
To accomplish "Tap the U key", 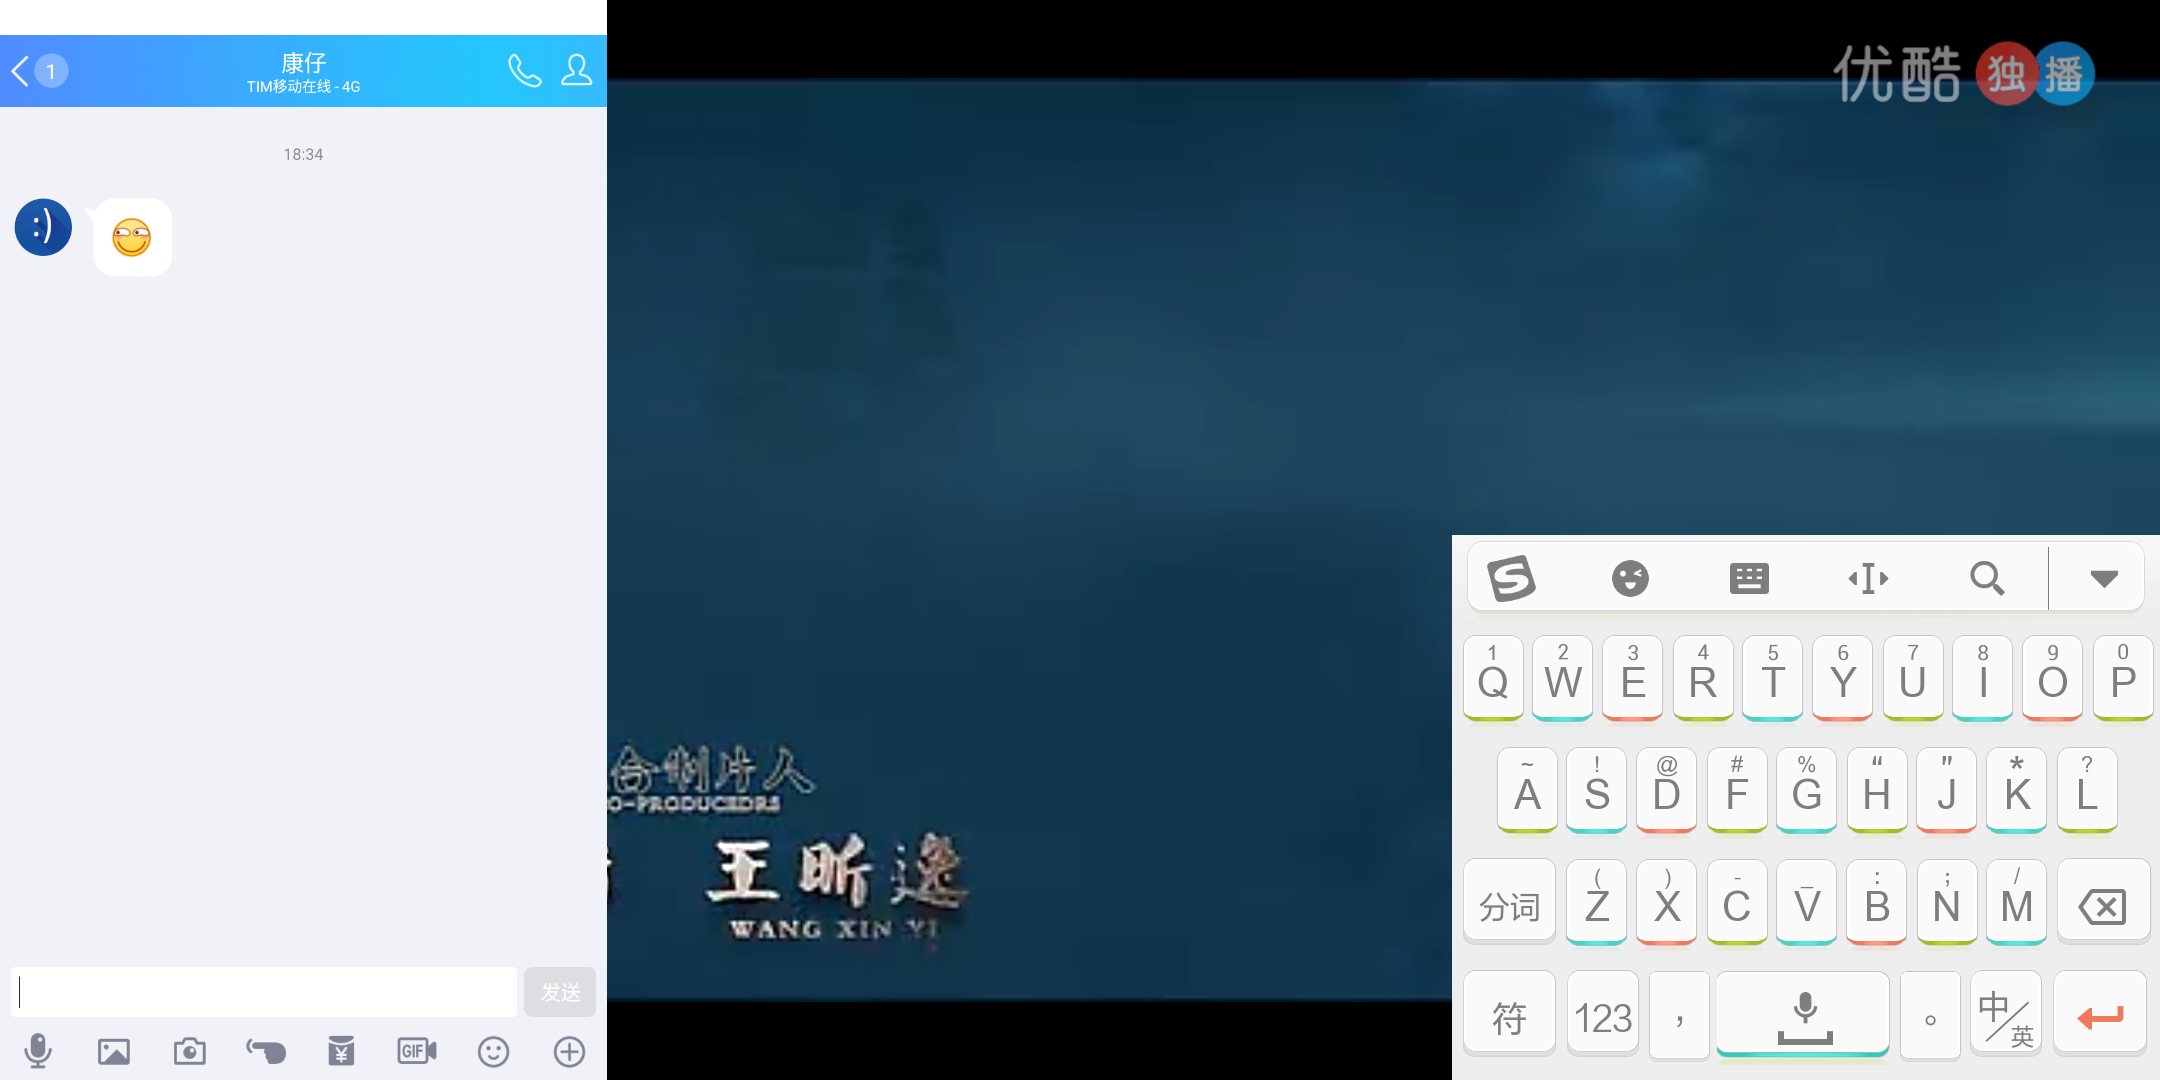I will pyautogui.click(x=1913, y=677).
